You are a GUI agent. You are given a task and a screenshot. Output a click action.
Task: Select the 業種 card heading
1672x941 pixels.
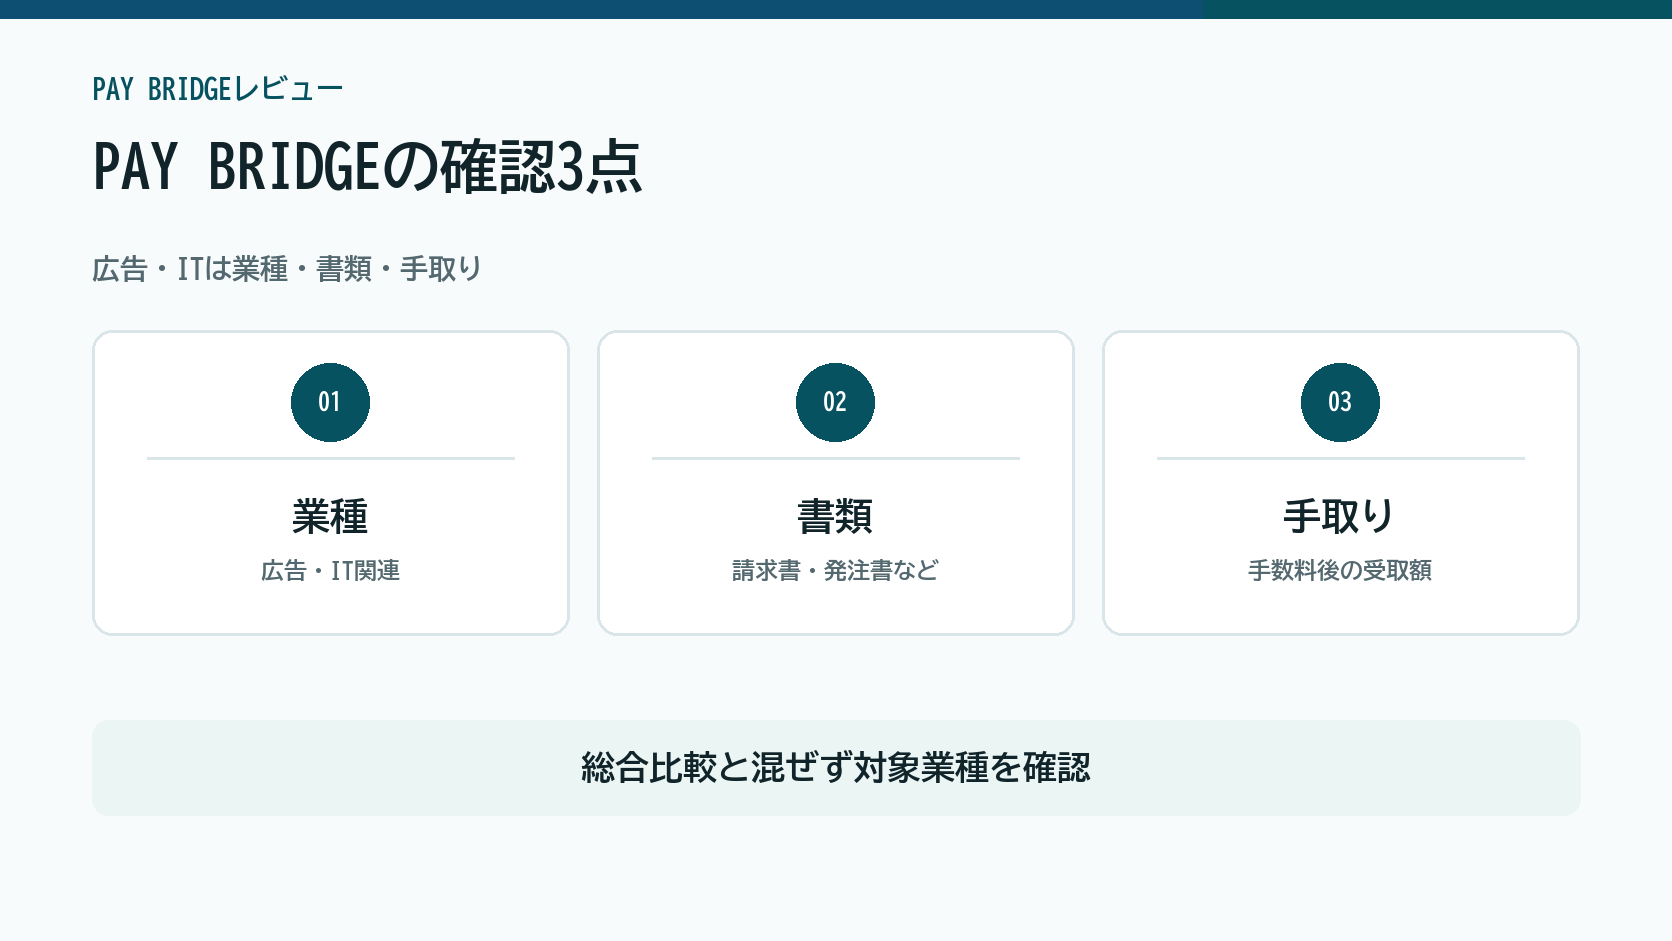click(330, 517)
